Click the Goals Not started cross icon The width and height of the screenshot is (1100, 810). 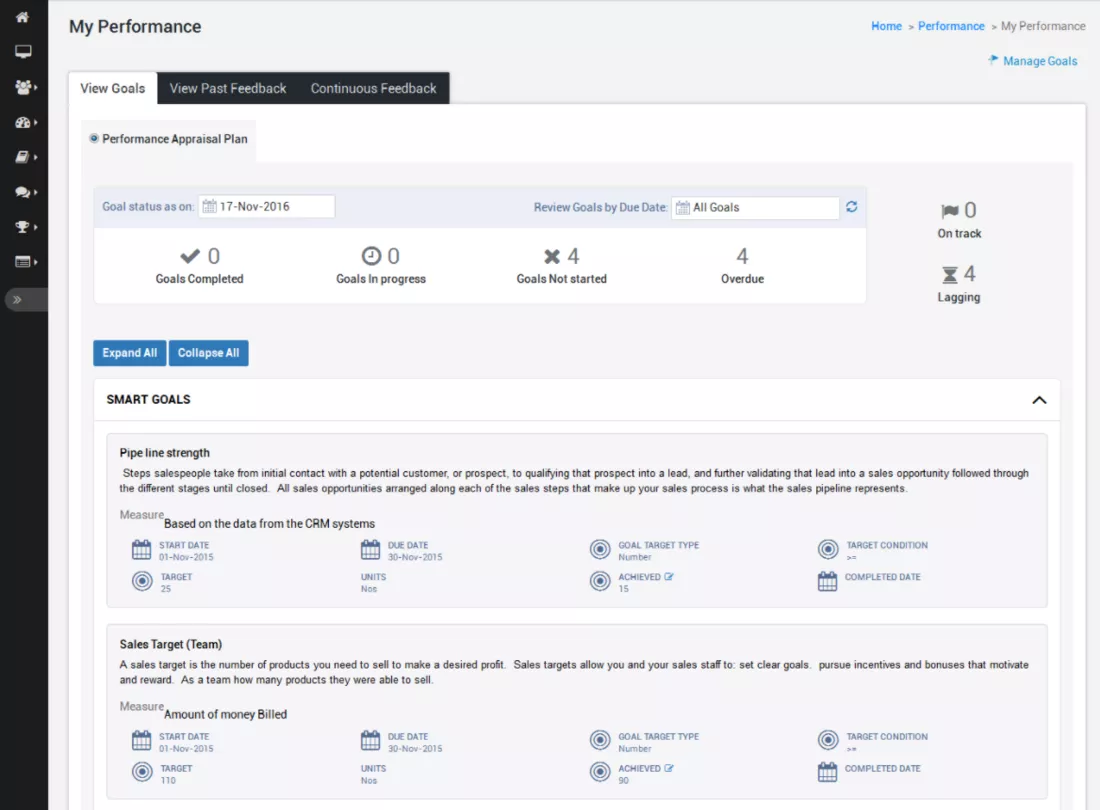point(552,257)
